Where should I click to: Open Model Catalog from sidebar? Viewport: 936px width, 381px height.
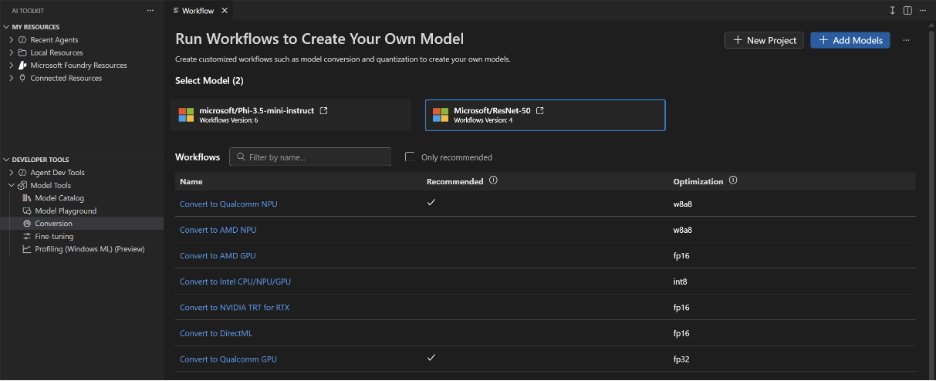coord(59,198)
